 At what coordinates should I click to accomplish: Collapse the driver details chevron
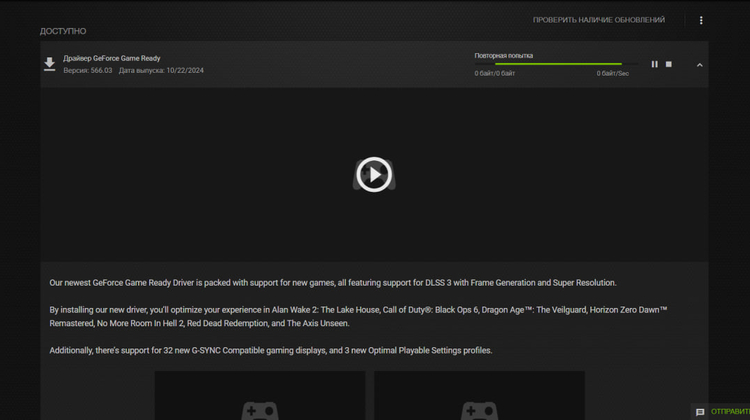pos(699,65)
